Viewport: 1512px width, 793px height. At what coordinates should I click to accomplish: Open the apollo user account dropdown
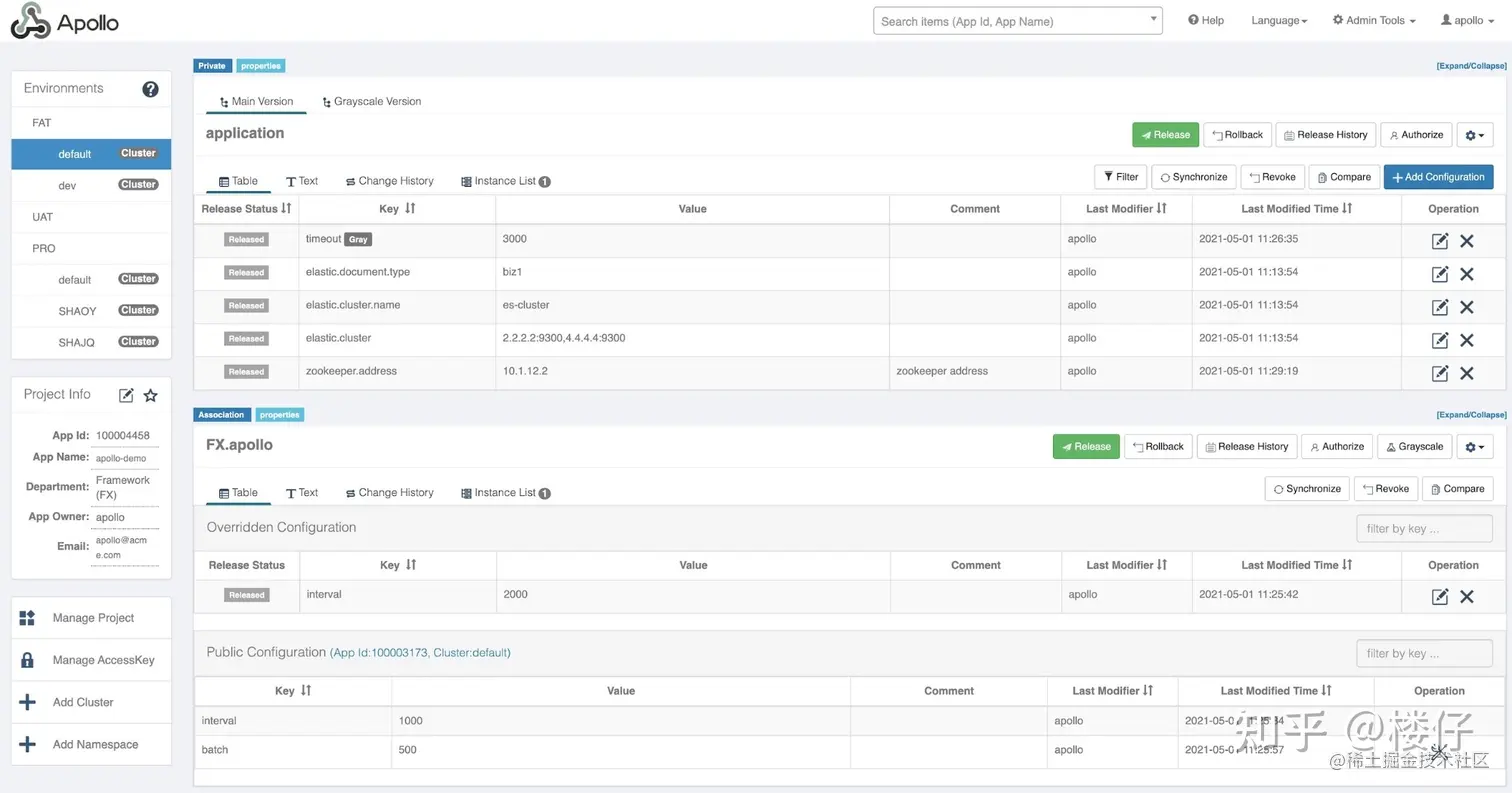point(1468,20)
